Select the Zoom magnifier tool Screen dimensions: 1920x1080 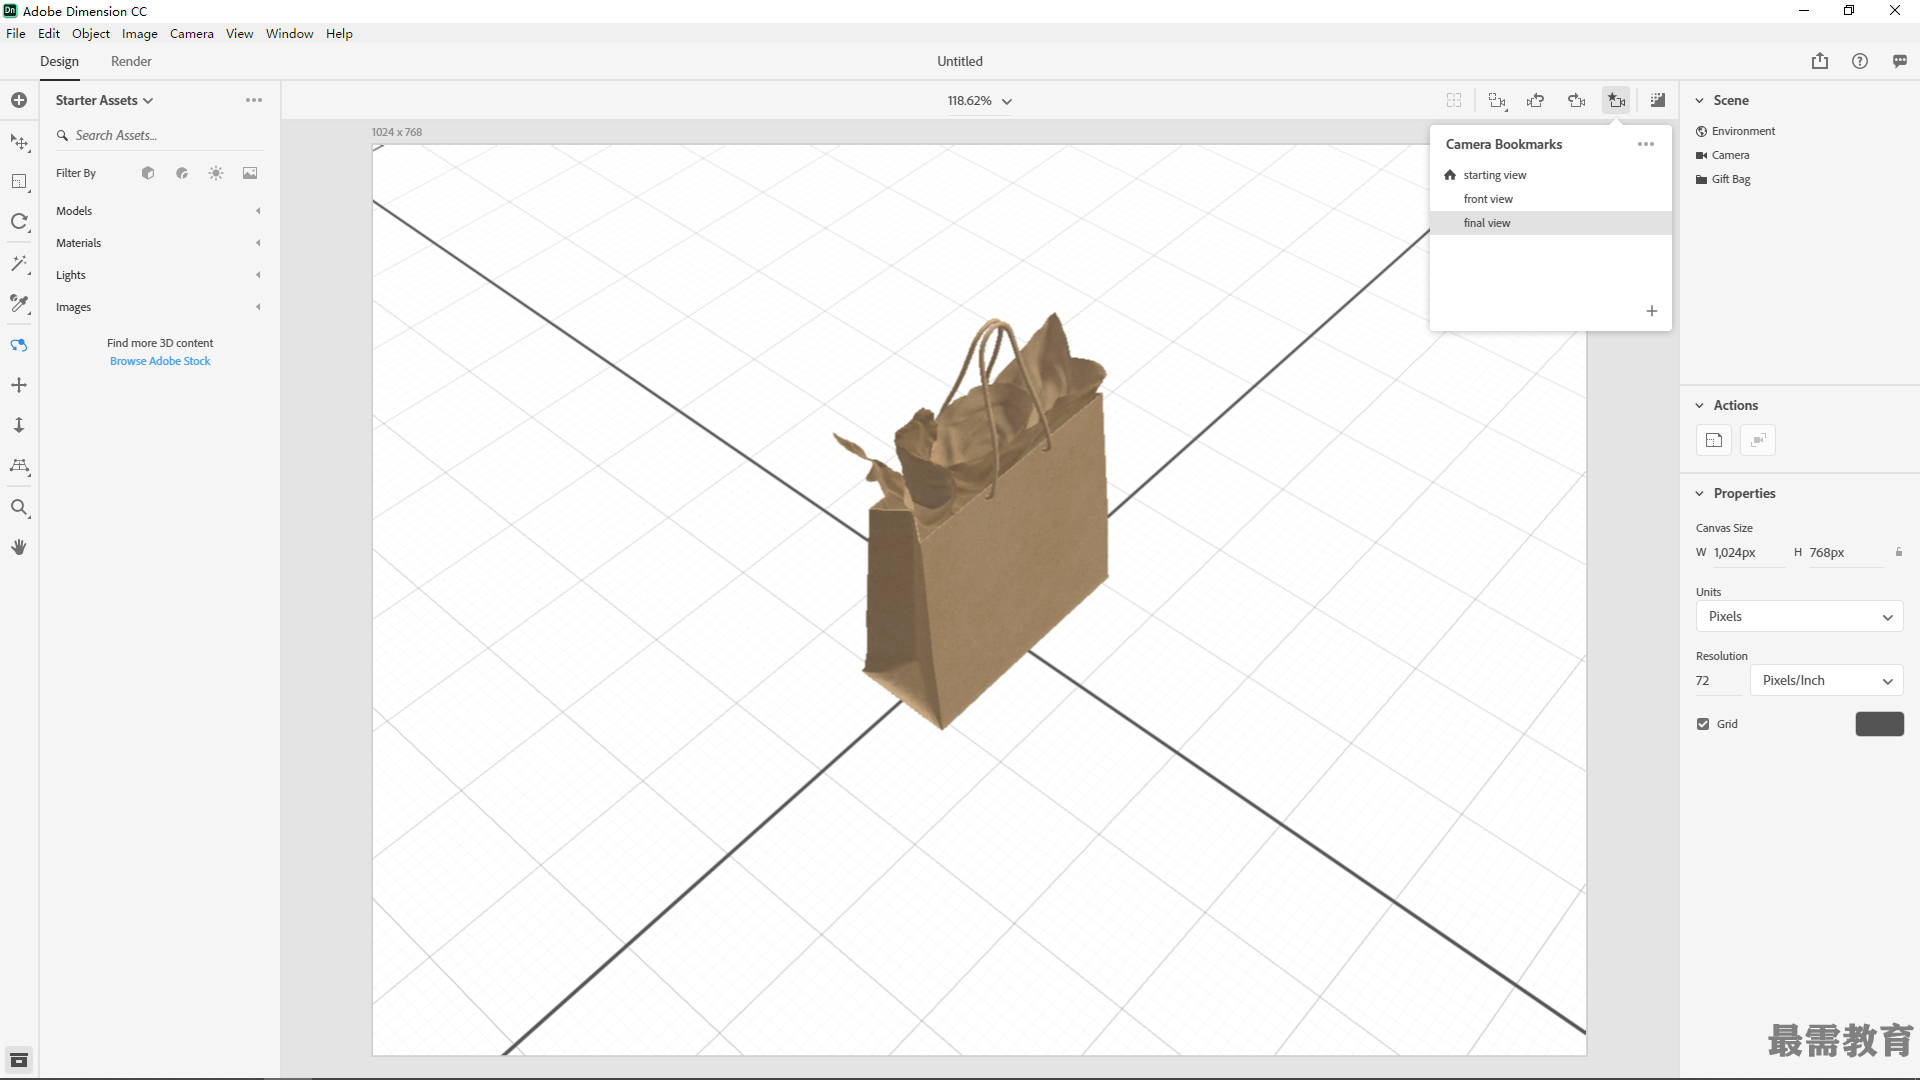tap(19, 508)
